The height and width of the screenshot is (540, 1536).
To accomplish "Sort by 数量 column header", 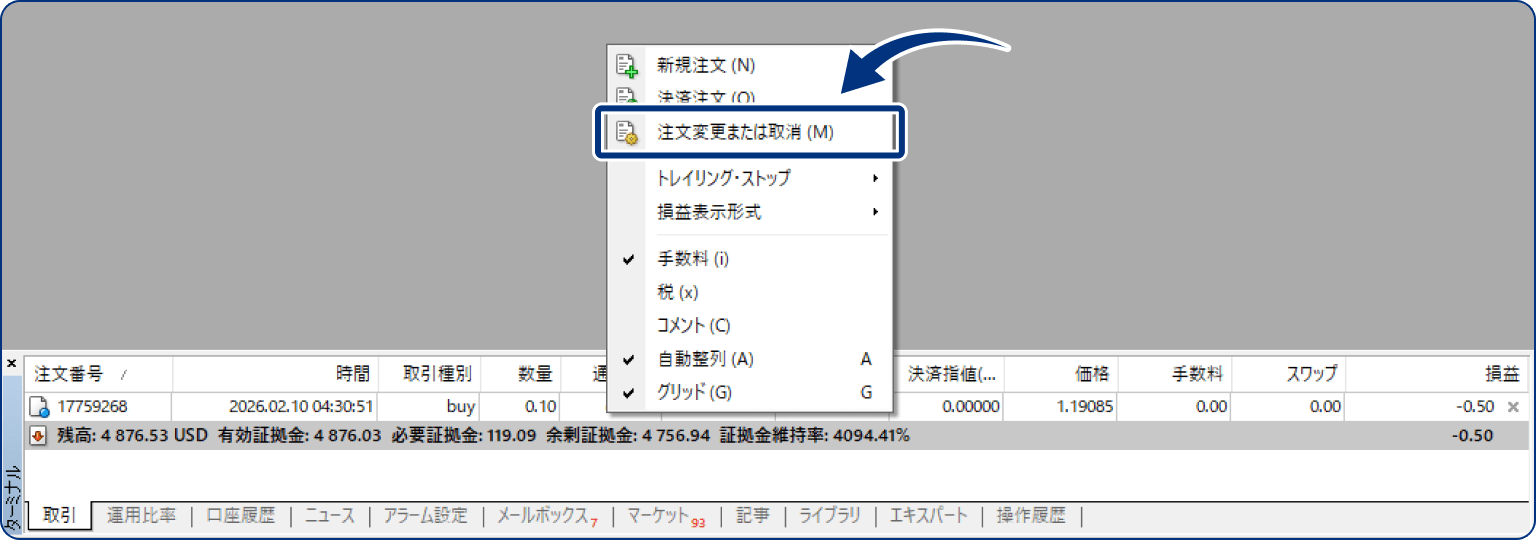I will pyautogui.click(x=521, y=375).
